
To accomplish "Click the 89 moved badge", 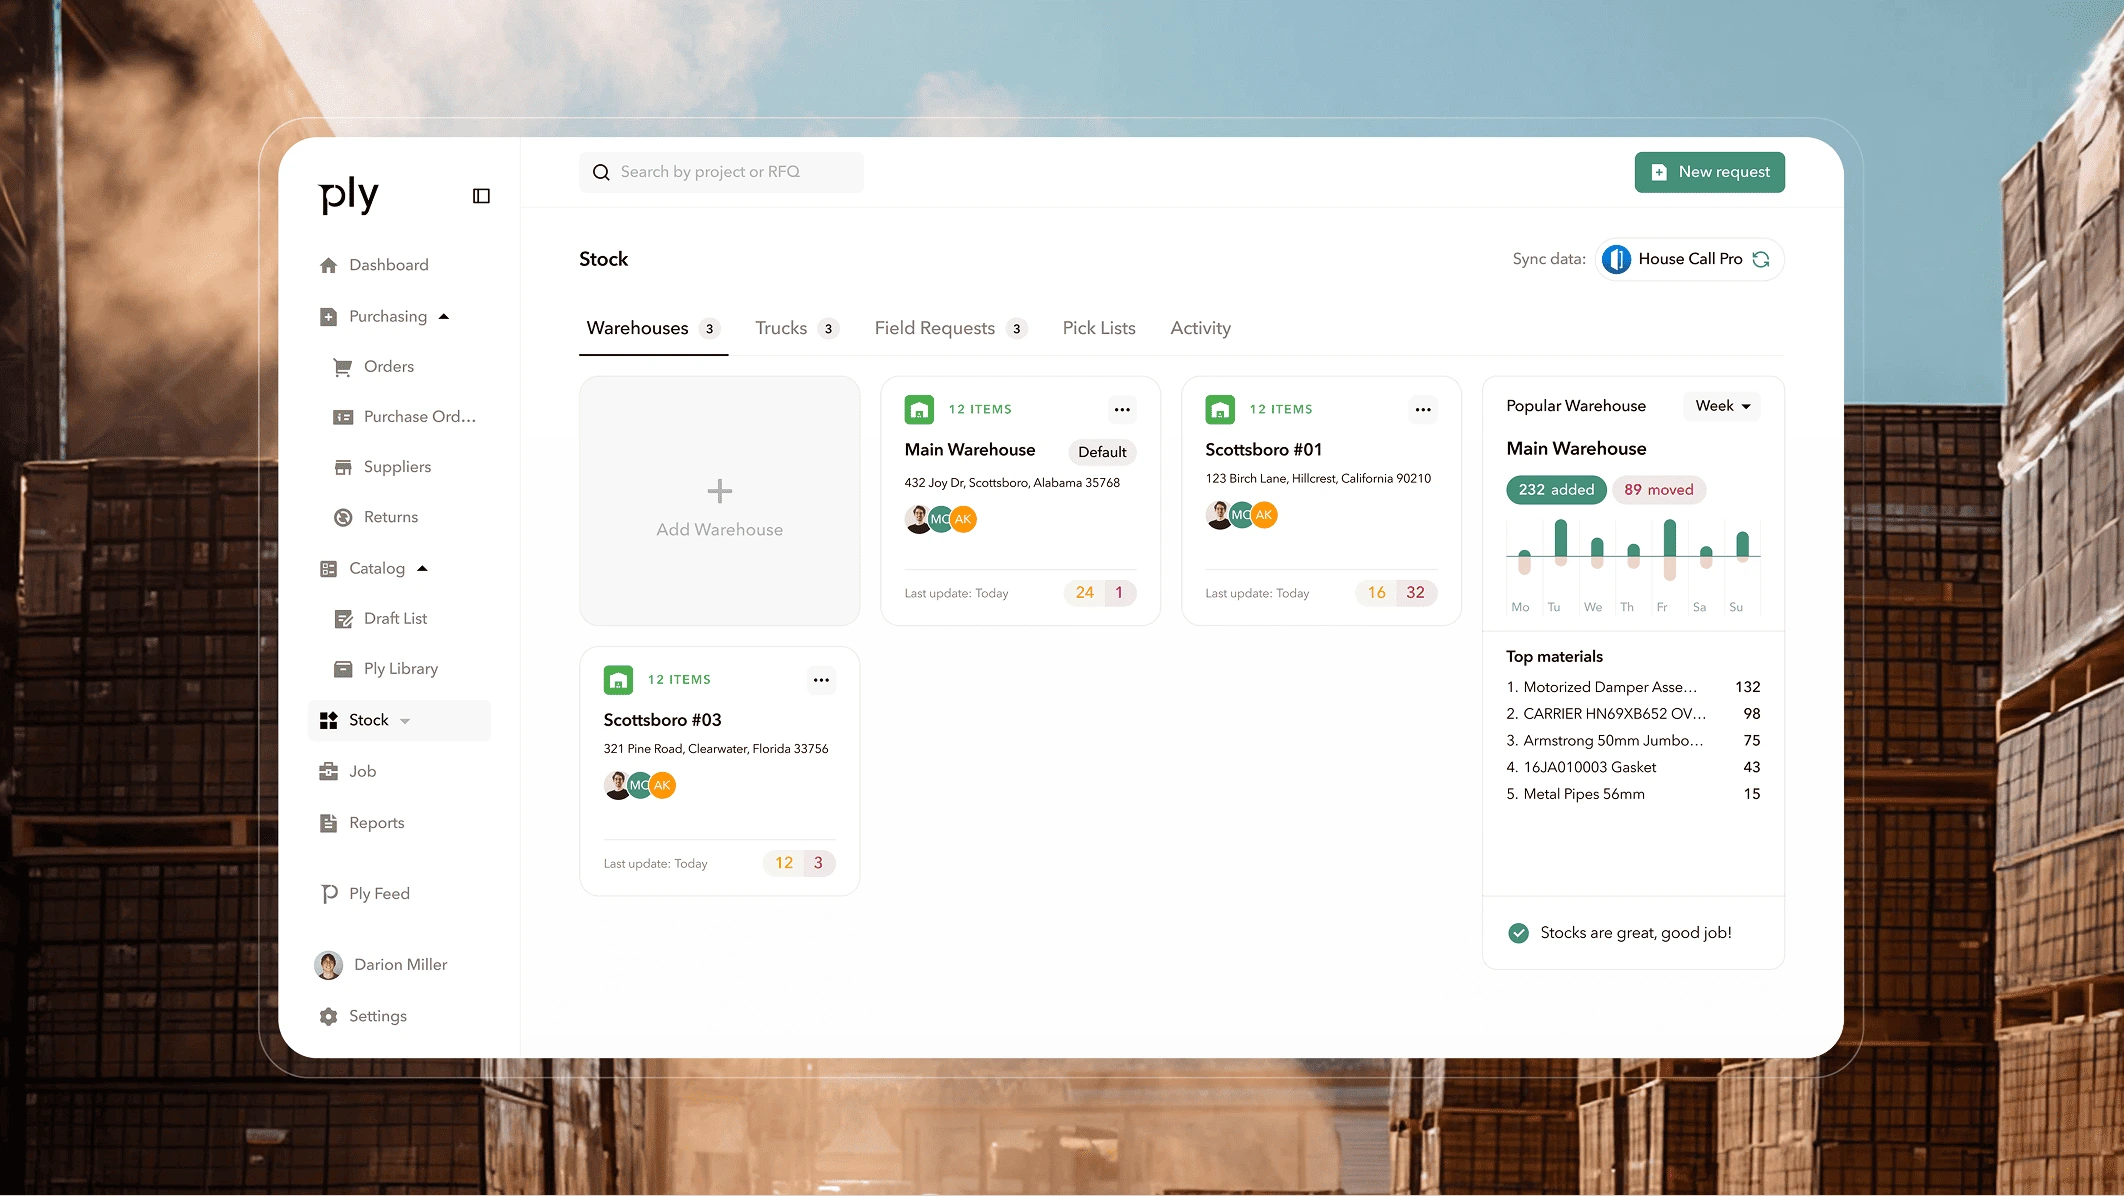I will (1658, 490).
